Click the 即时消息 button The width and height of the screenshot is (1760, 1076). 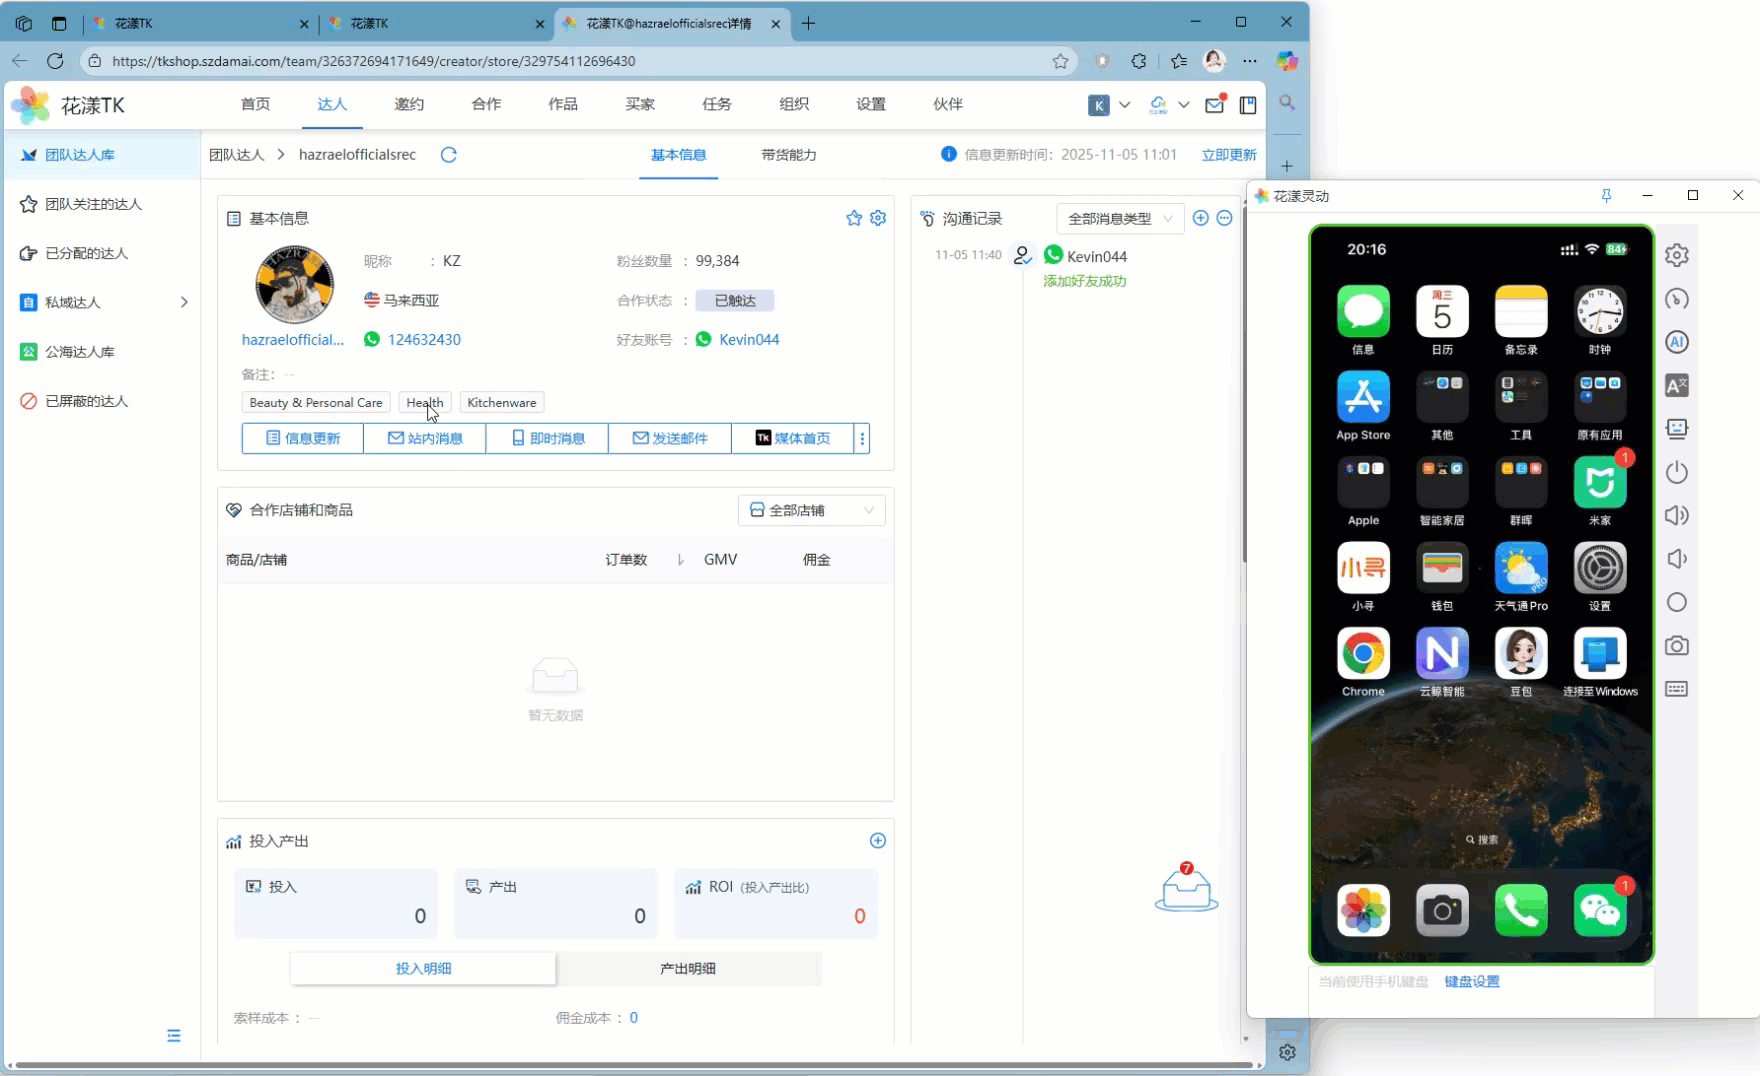[x=547, y=438]
